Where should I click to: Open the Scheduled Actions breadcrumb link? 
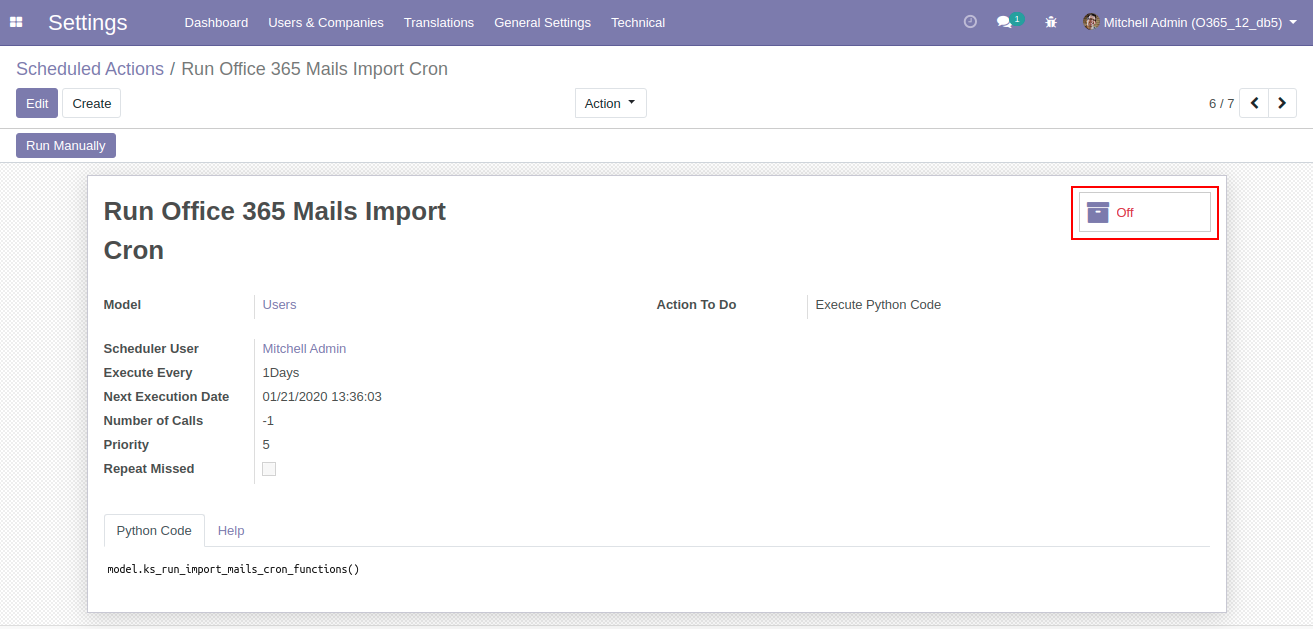point(90,69)
